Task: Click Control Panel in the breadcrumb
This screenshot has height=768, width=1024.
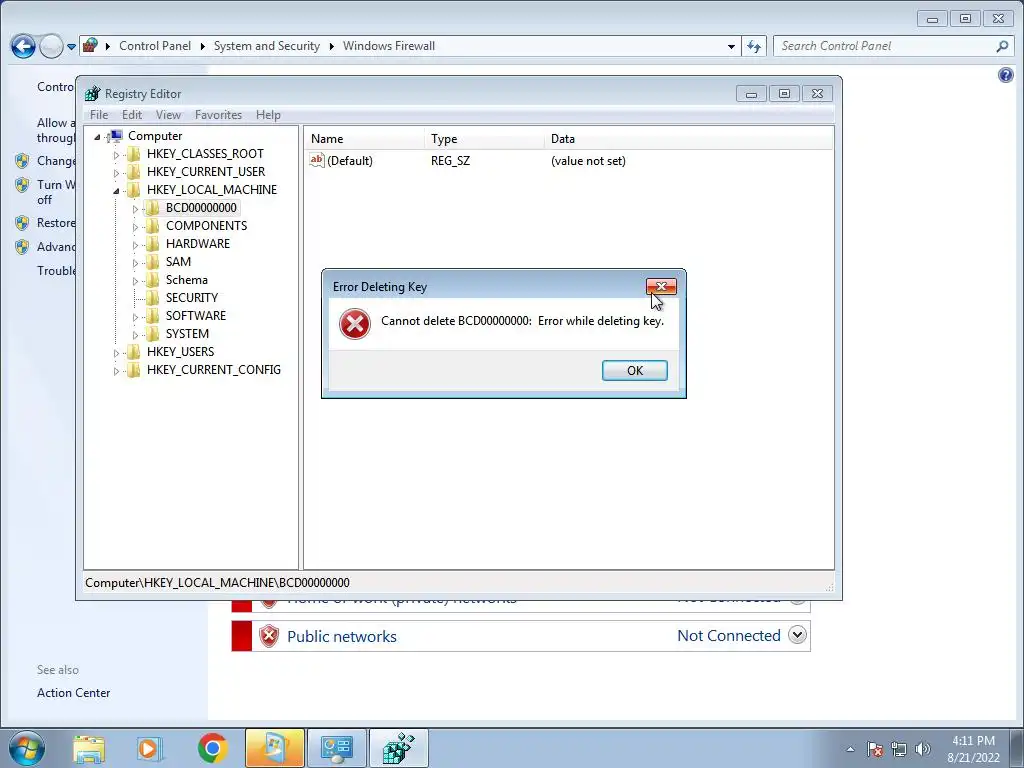Action: 155,46
